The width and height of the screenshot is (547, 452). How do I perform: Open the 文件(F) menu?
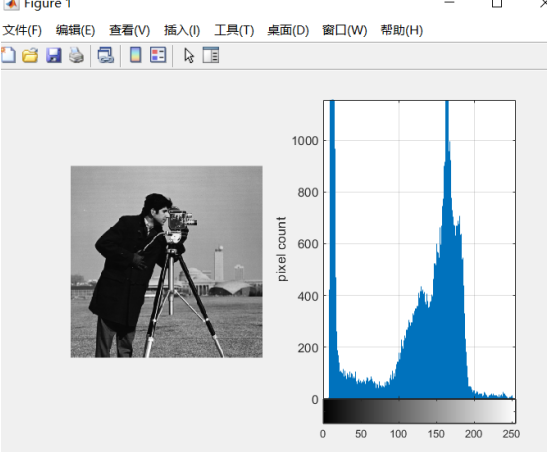coord(22,30)
